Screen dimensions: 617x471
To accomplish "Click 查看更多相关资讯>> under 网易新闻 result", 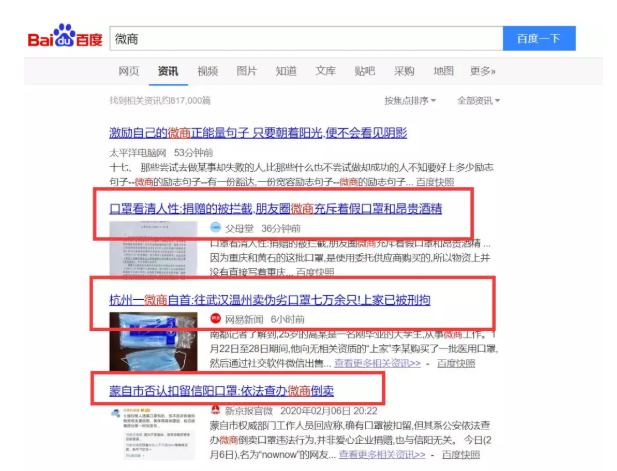I will pyautogui.click(x=377, y=363).
